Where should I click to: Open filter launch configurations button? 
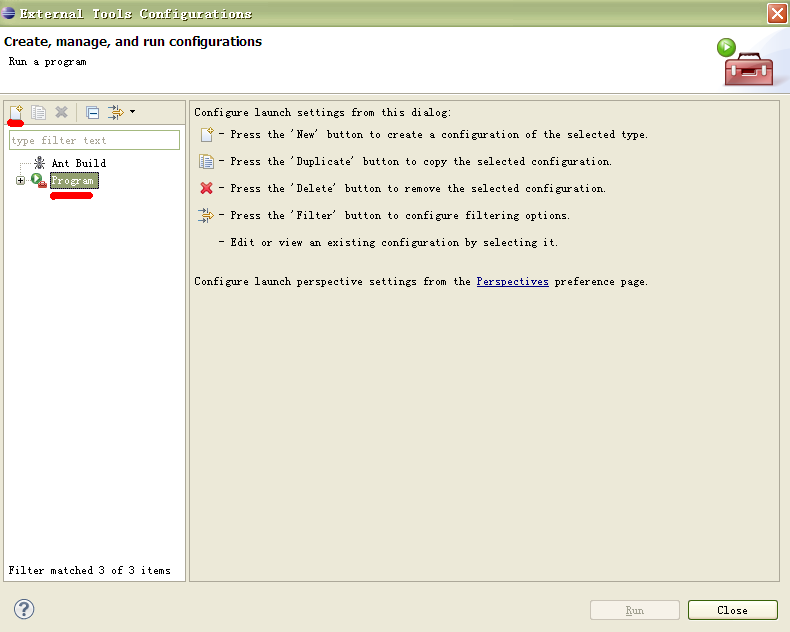(115, 112)
